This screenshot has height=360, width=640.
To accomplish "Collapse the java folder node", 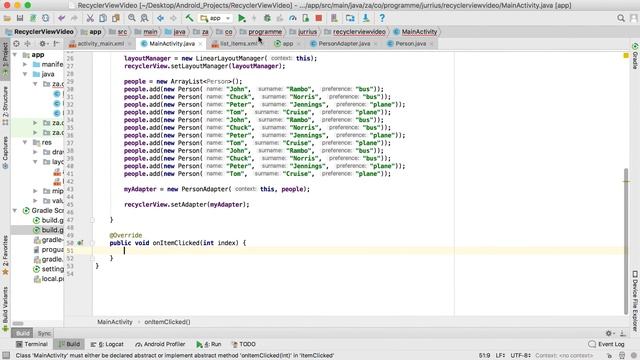I will tap(25, 74).
